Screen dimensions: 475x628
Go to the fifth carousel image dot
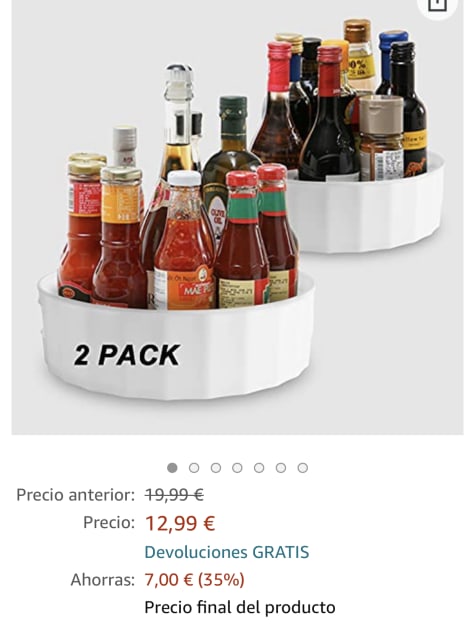pos(259,467)
